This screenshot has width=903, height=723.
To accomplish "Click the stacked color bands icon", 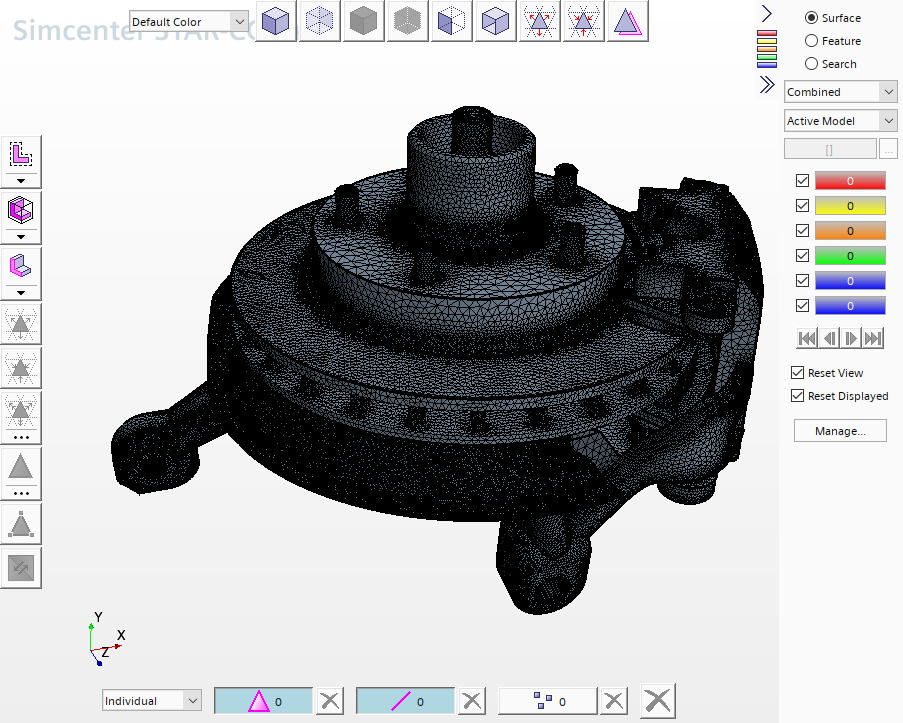I will (x=767, y=49).
